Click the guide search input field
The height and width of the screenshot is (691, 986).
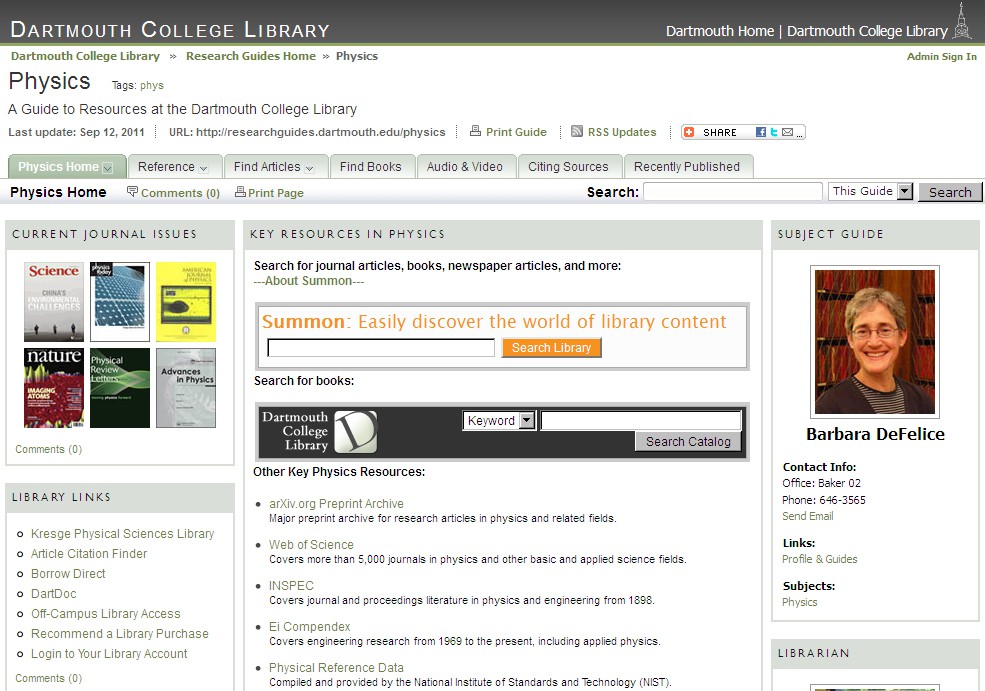click(733, 191)
